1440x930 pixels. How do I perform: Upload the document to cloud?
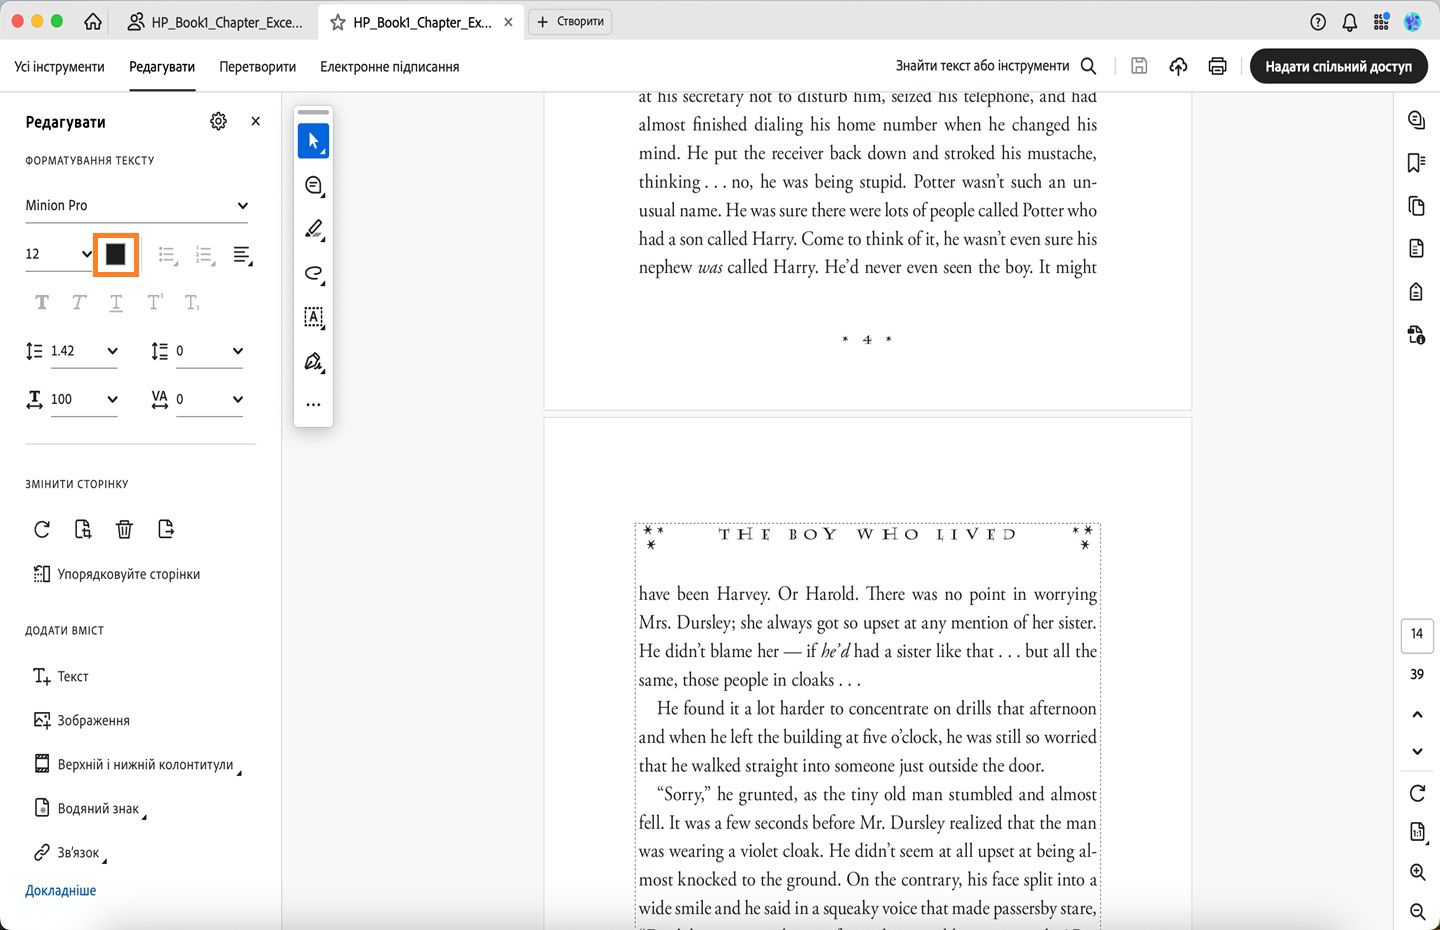pos(1178,66)
